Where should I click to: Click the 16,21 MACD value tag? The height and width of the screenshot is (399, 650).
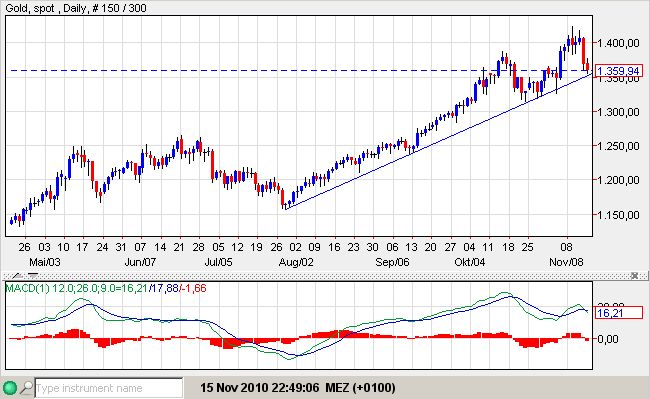(x=618, y=313)
